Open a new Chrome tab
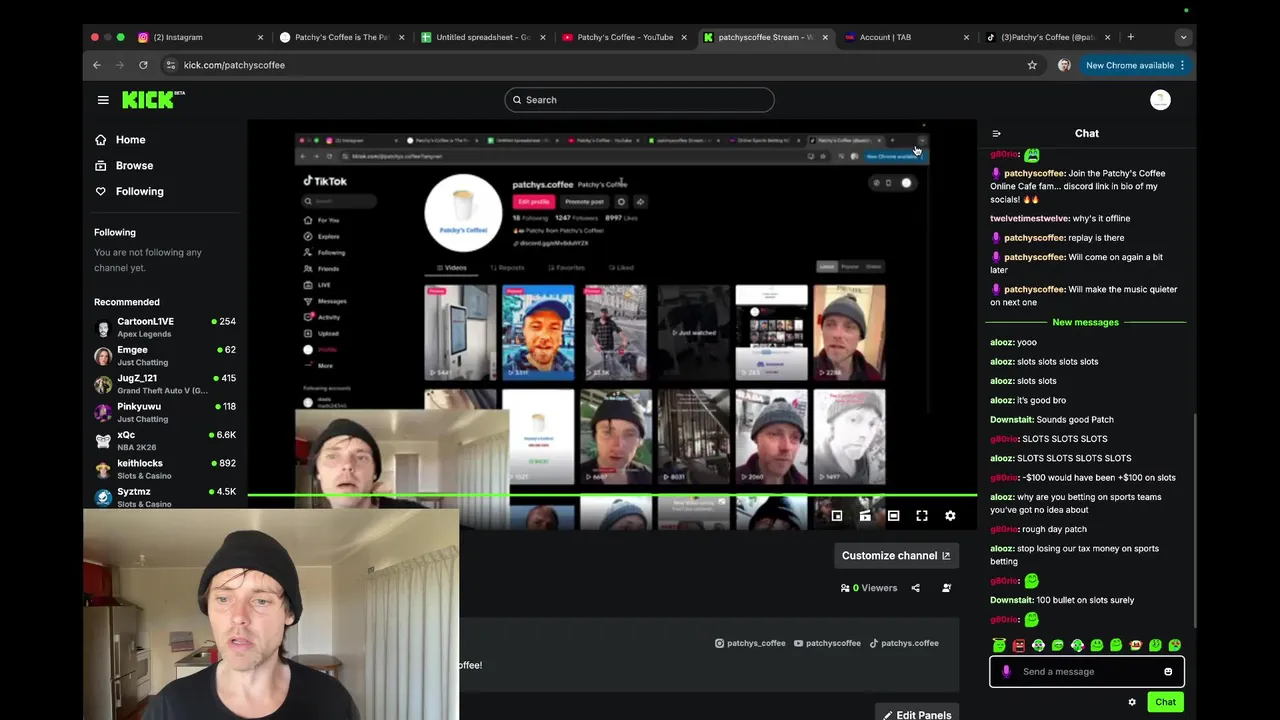This screenshot has height=720, width=1280. (1130, 37)
